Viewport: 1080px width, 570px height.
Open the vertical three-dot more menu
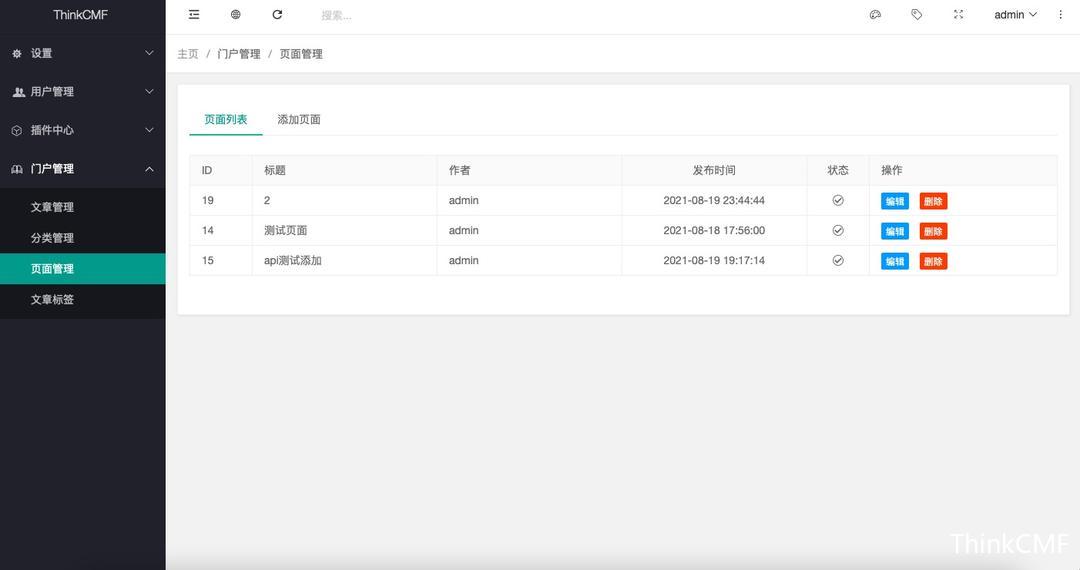click(x=1061, y=15)
